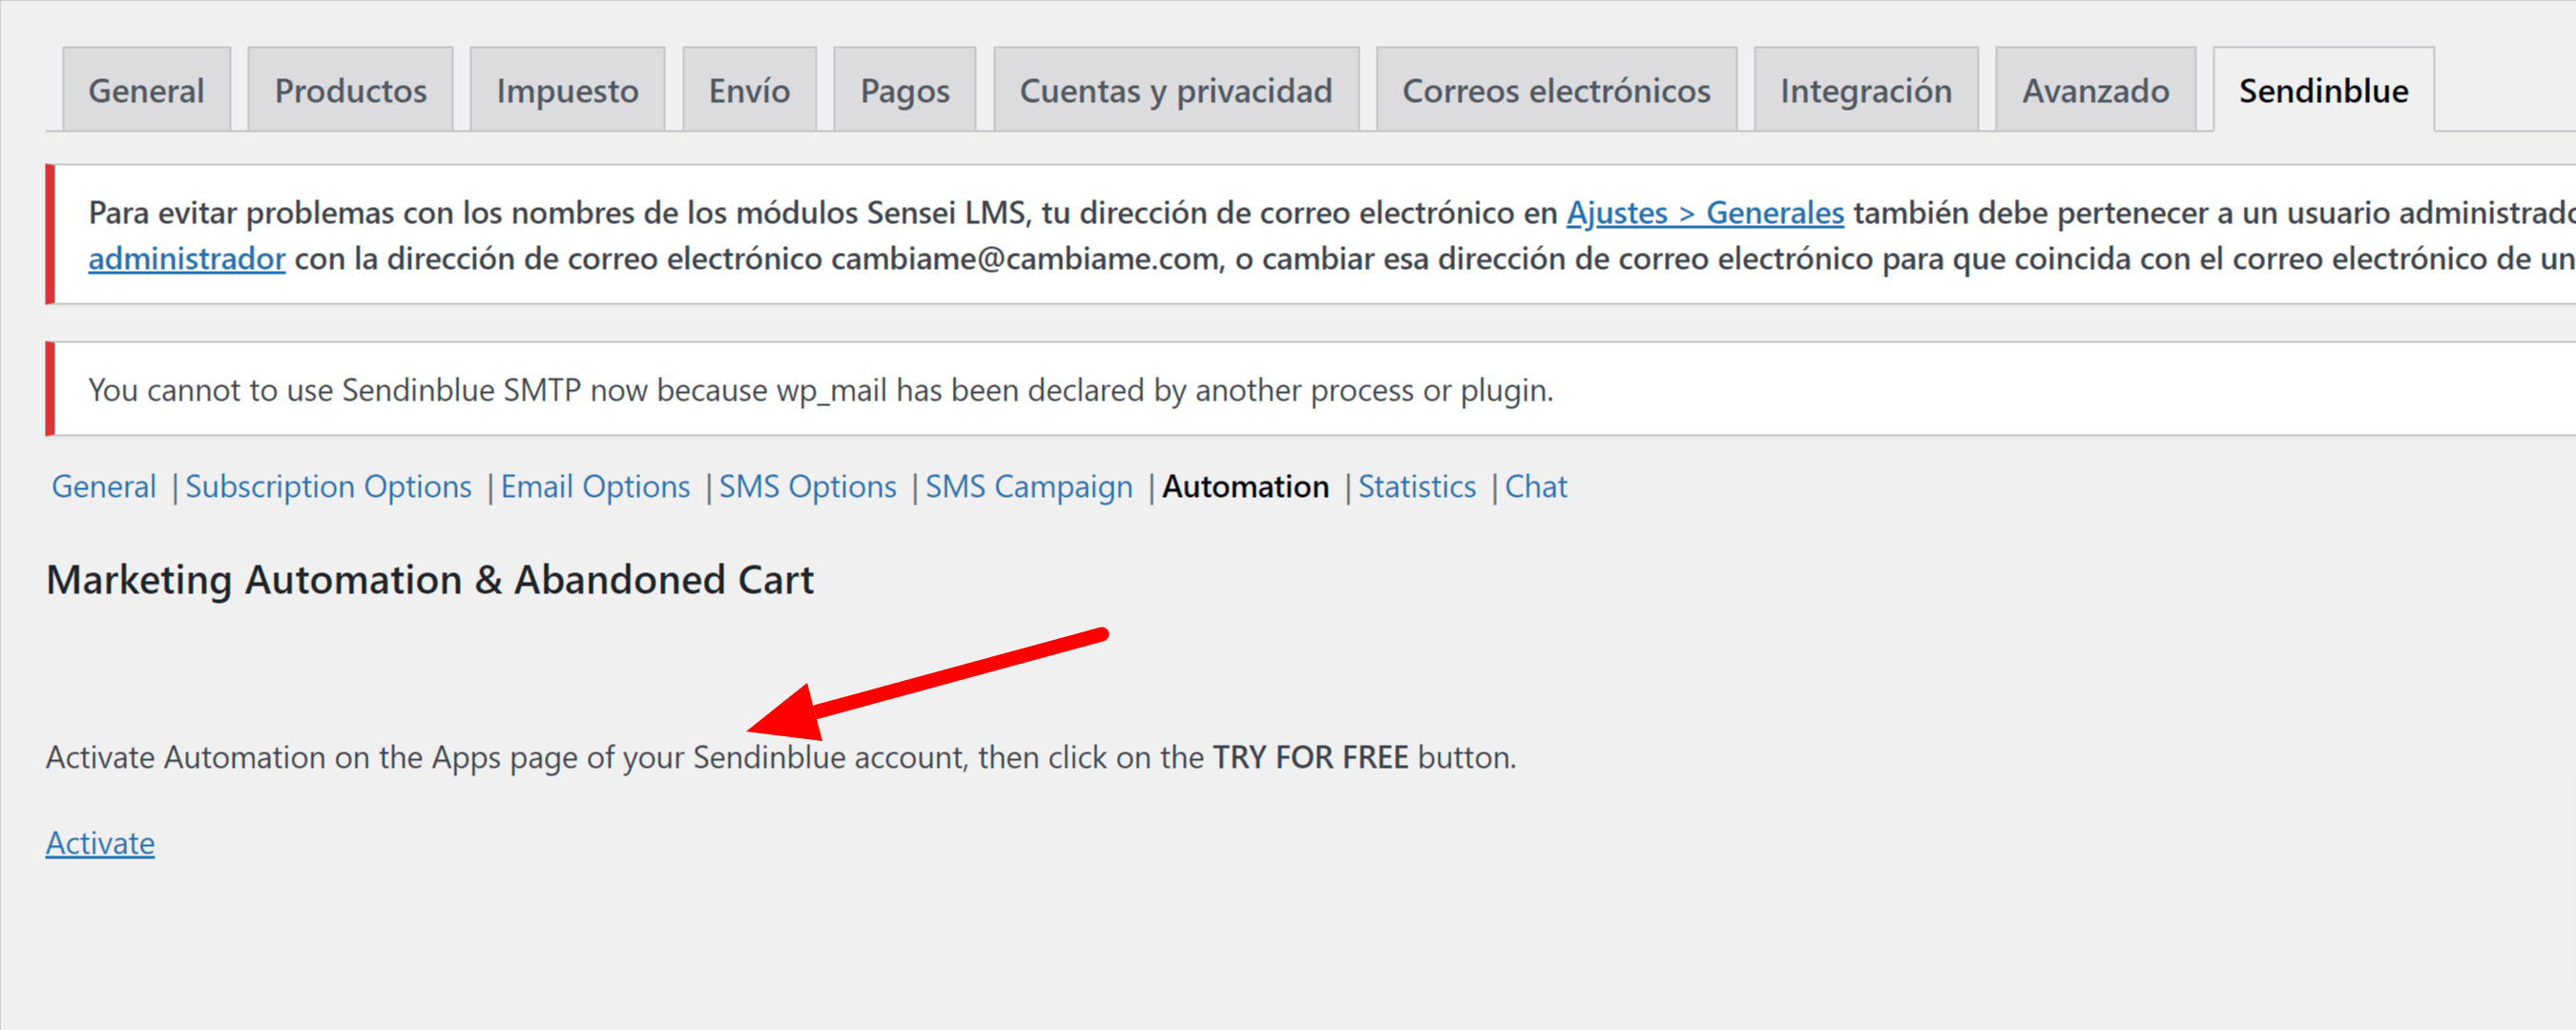Select the Envío tab
This screenshot has width=2576, height=1030.
[x=749, y=90]
